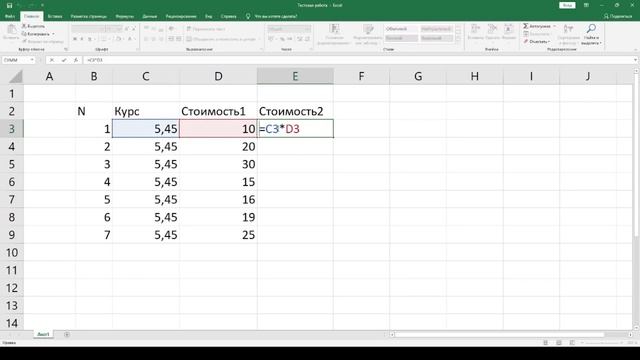Open Форматировать как таблицу menu

[368, 34]
